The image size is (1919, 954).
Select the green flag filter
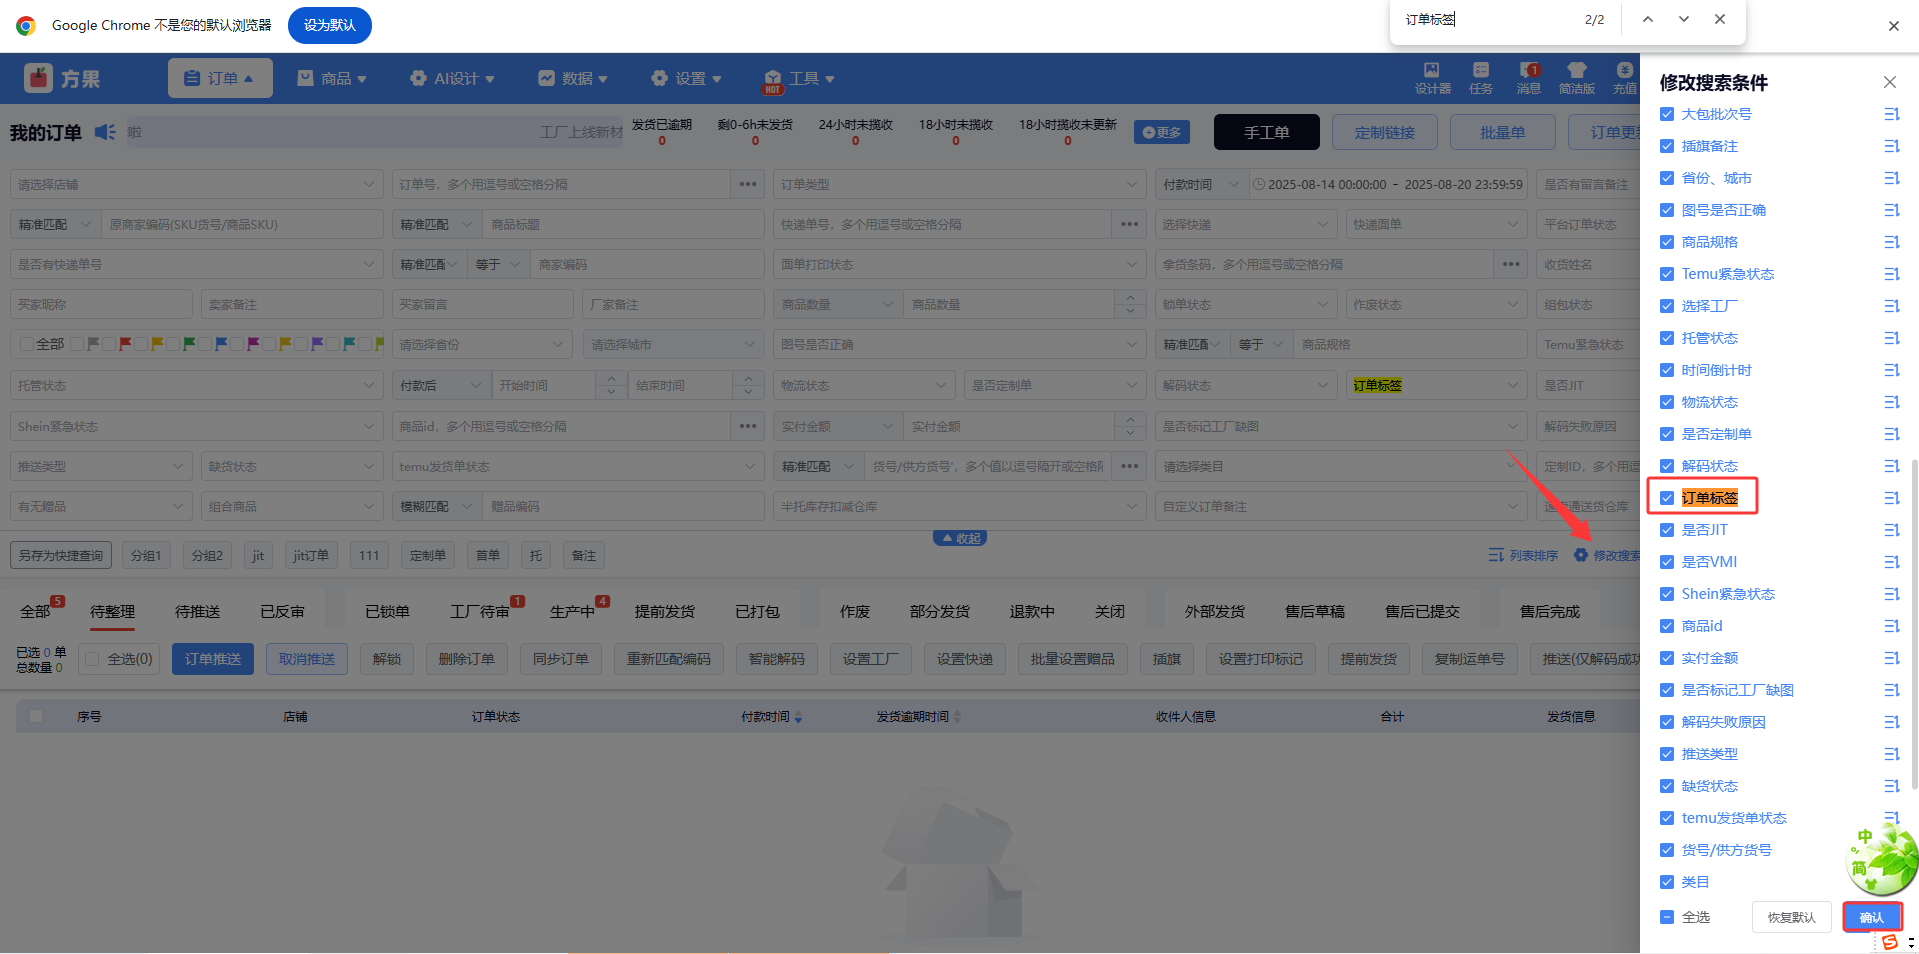point(189,344)
